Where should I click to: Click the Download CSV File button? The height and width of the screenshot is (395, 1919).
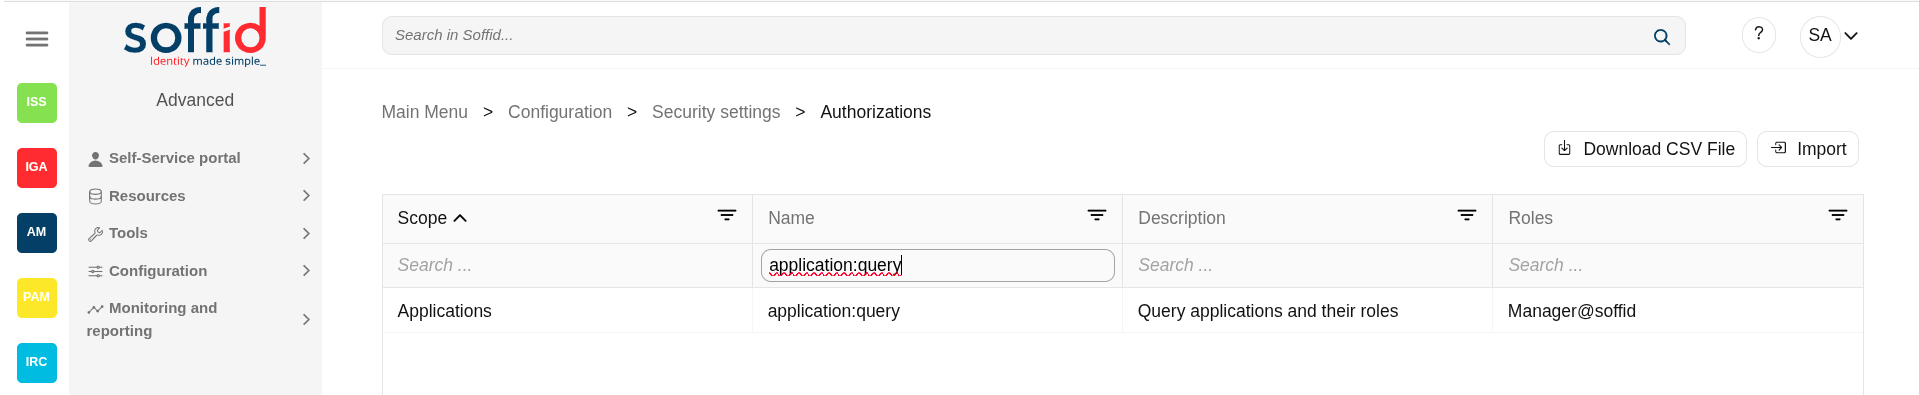pyautogui.click(x=1645, y=149)
